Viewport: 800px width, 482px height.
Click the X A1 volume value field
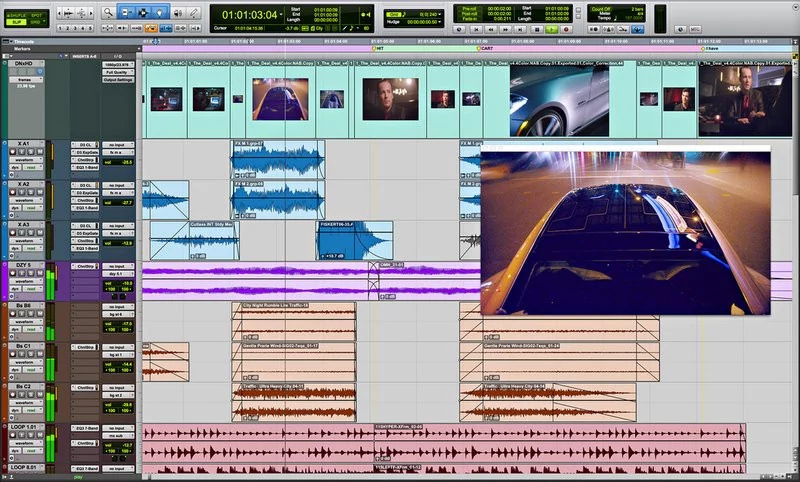[118, 162]
